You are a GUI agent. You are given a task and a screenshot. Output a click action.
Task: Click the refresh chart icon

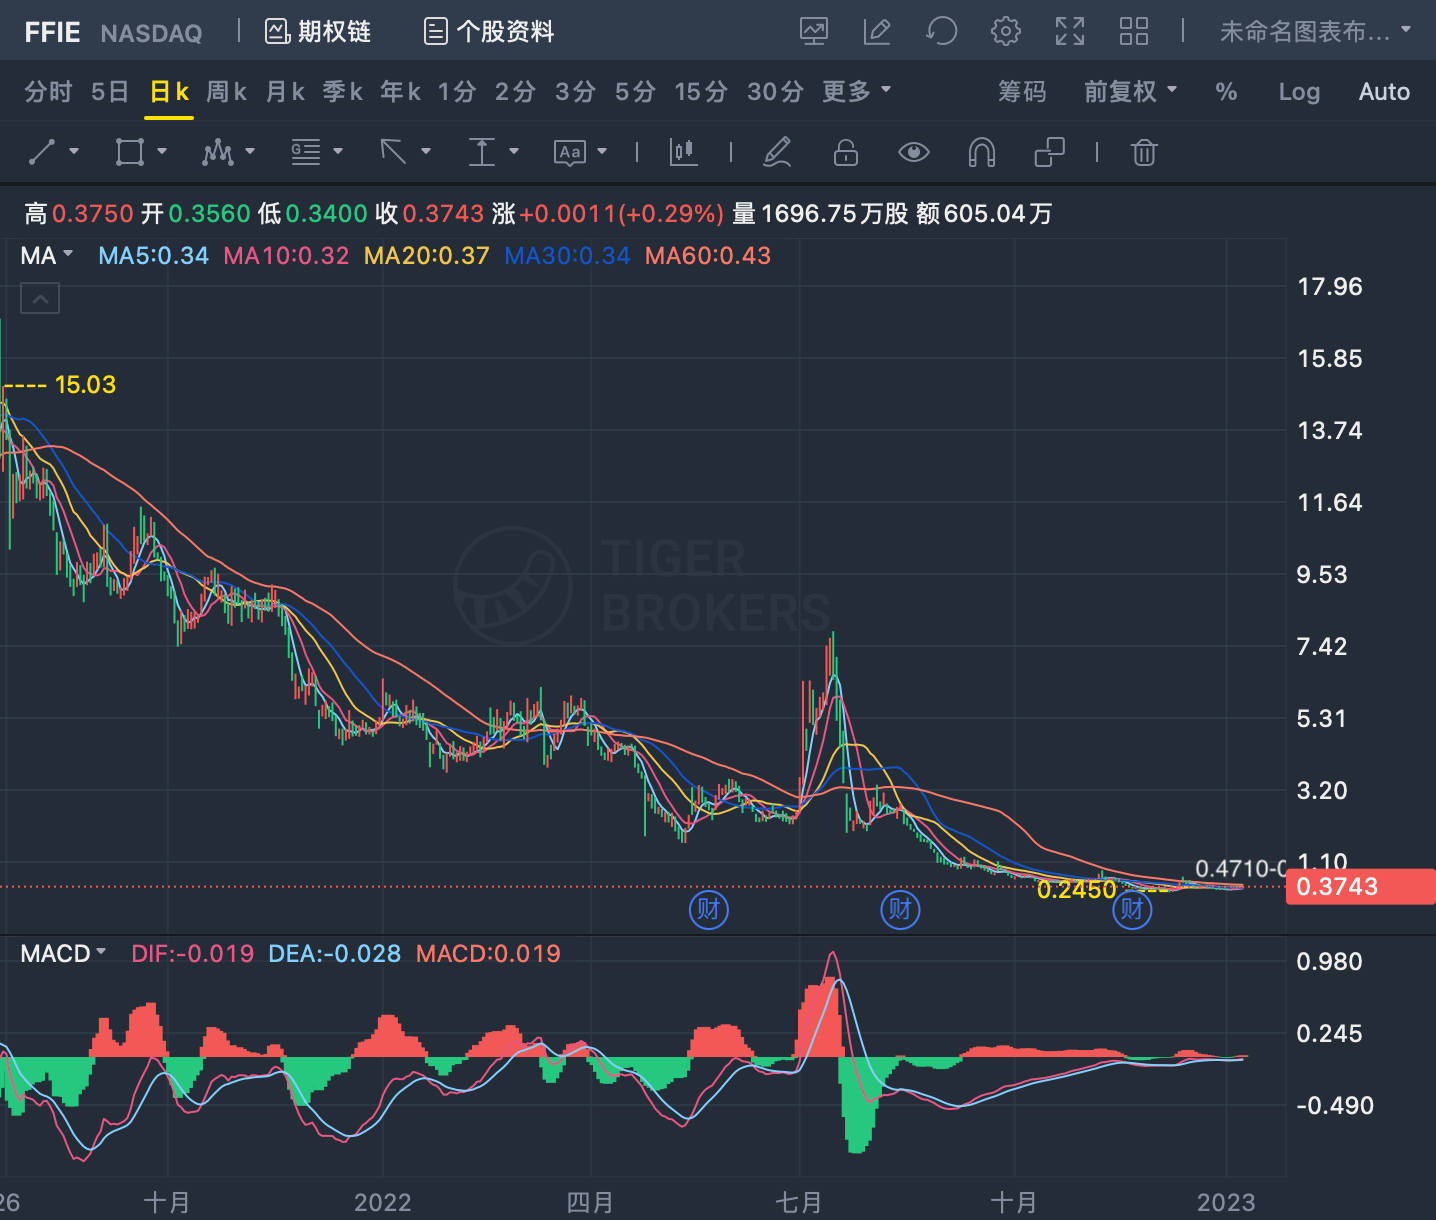(x=941, y=31)
